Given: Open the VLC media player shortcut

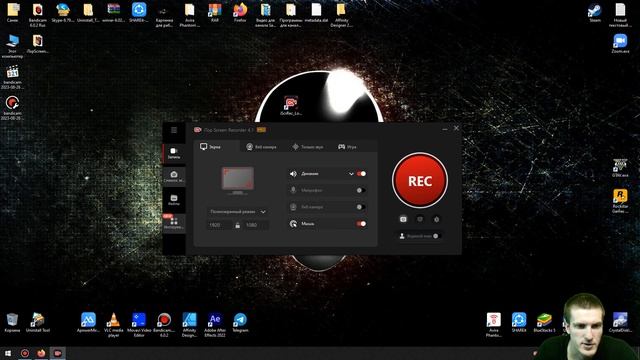Looking at the screenshot, I should pos(113,325).
